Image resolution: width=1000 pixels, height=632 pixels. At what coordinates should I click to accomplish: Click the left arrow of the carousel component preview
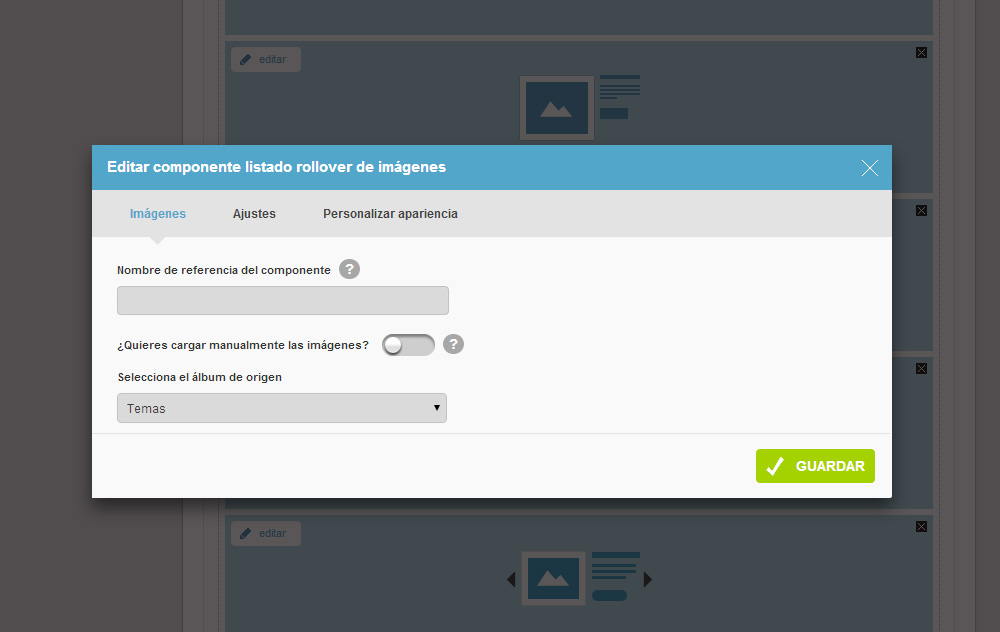[511, 579]
